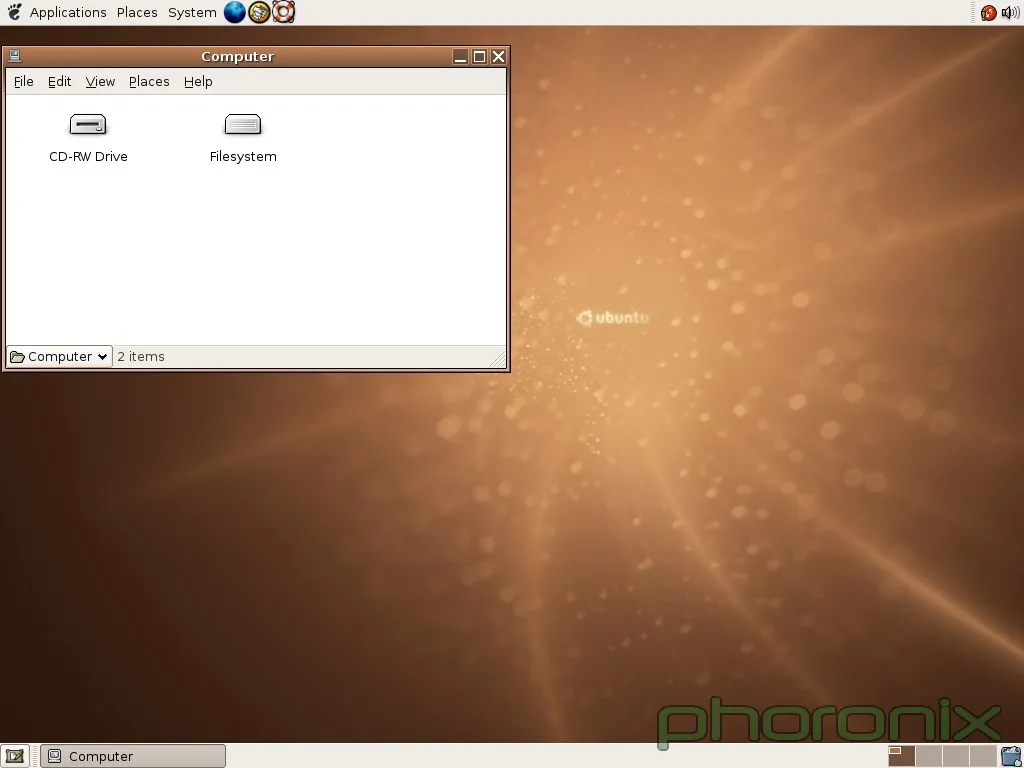
Task: Switch to the first workspace
Action: click(901, 756)
